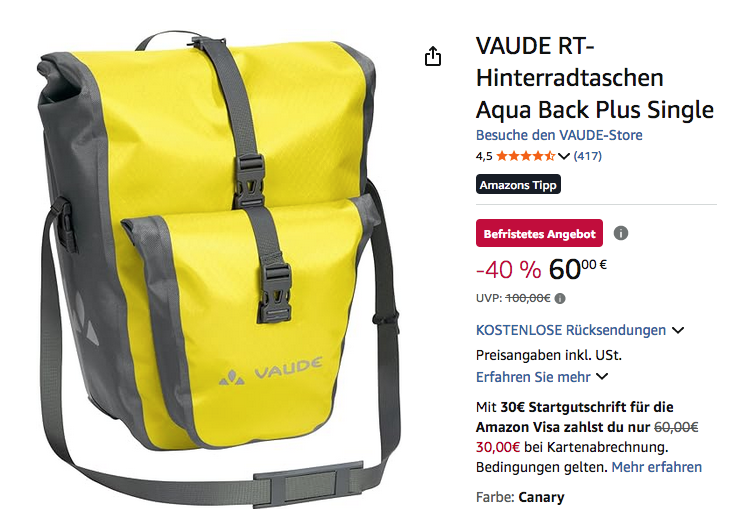Click the 60,00 € current price

click(x=577, y=269)
